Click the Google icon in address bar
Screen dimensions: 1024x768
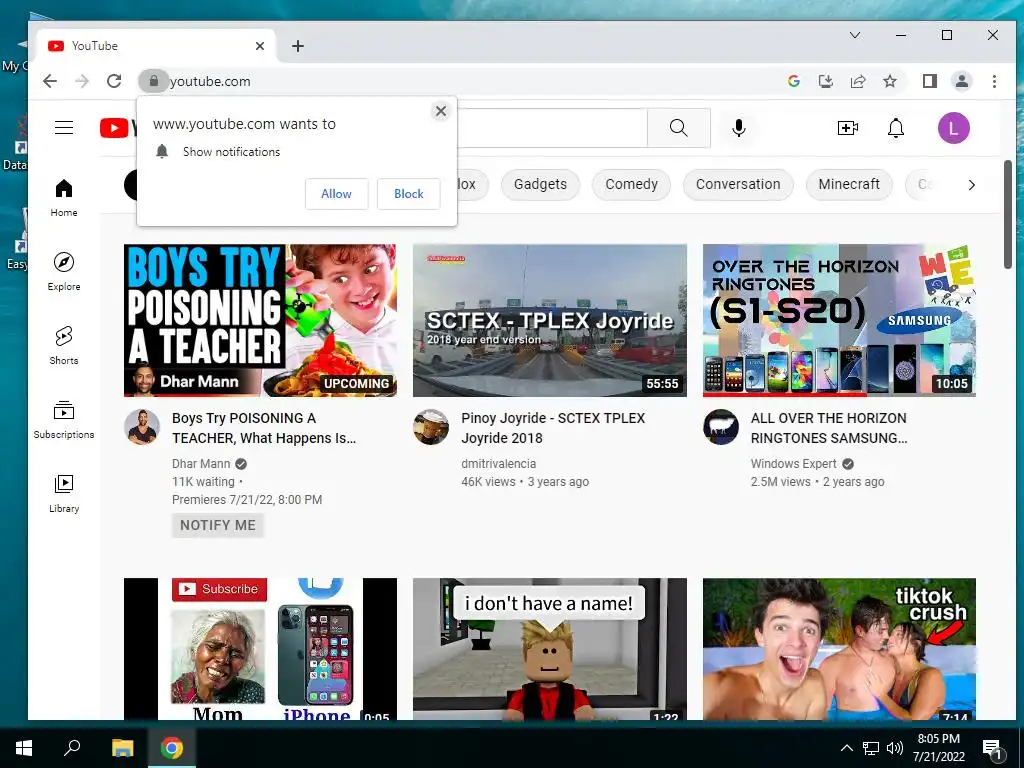pyautogui.click(x=794, y=81)
